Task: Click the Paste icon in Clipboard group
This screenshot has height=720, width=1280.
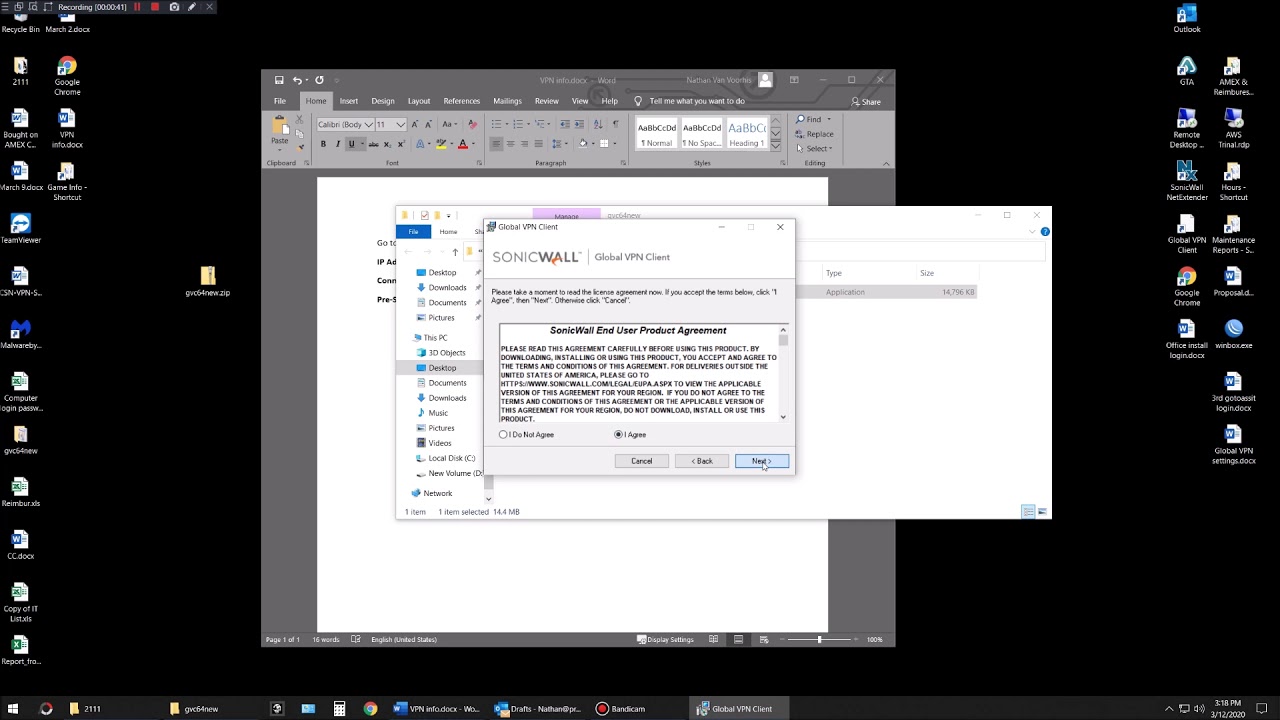Action: point(279,125)
